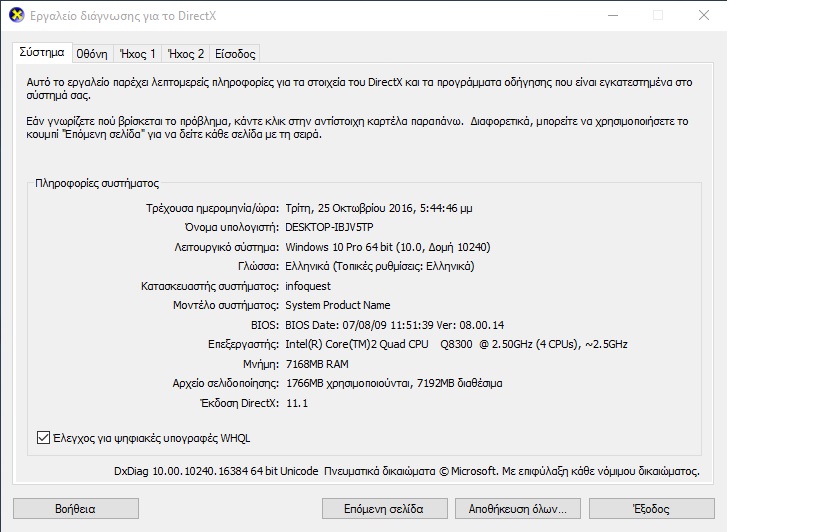816x532 pixels.
Task: Click the Επόμενη σελίδα button
Action: pos(384,508)
